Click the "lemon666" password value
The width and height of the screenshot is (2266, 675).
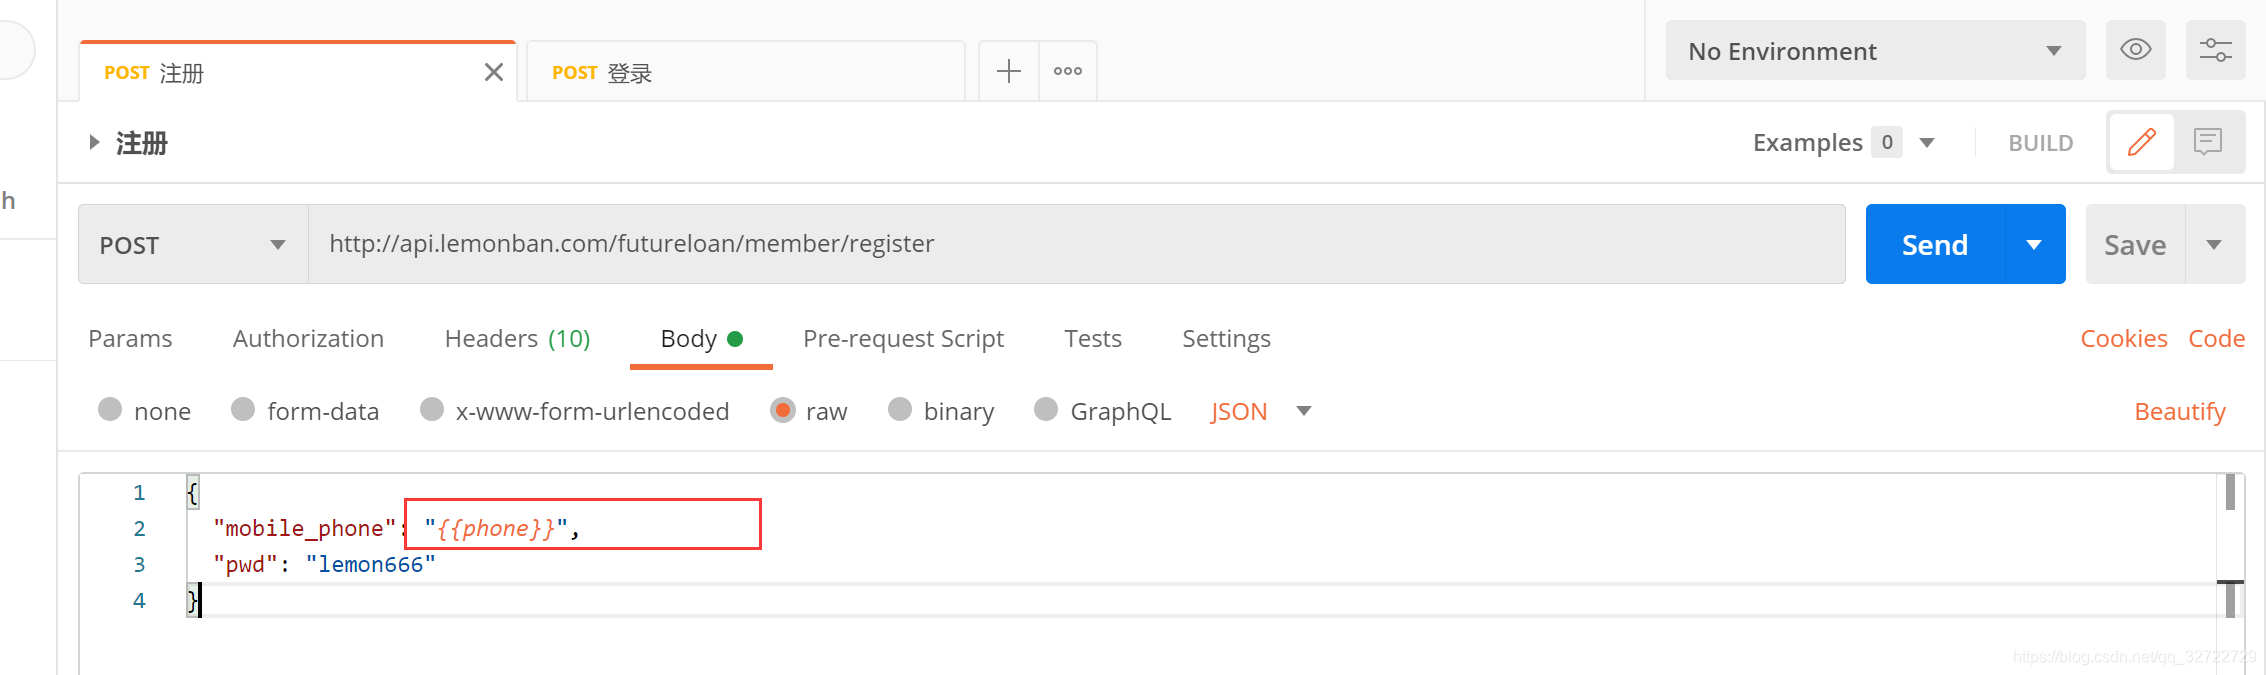[x=370, y=564]
